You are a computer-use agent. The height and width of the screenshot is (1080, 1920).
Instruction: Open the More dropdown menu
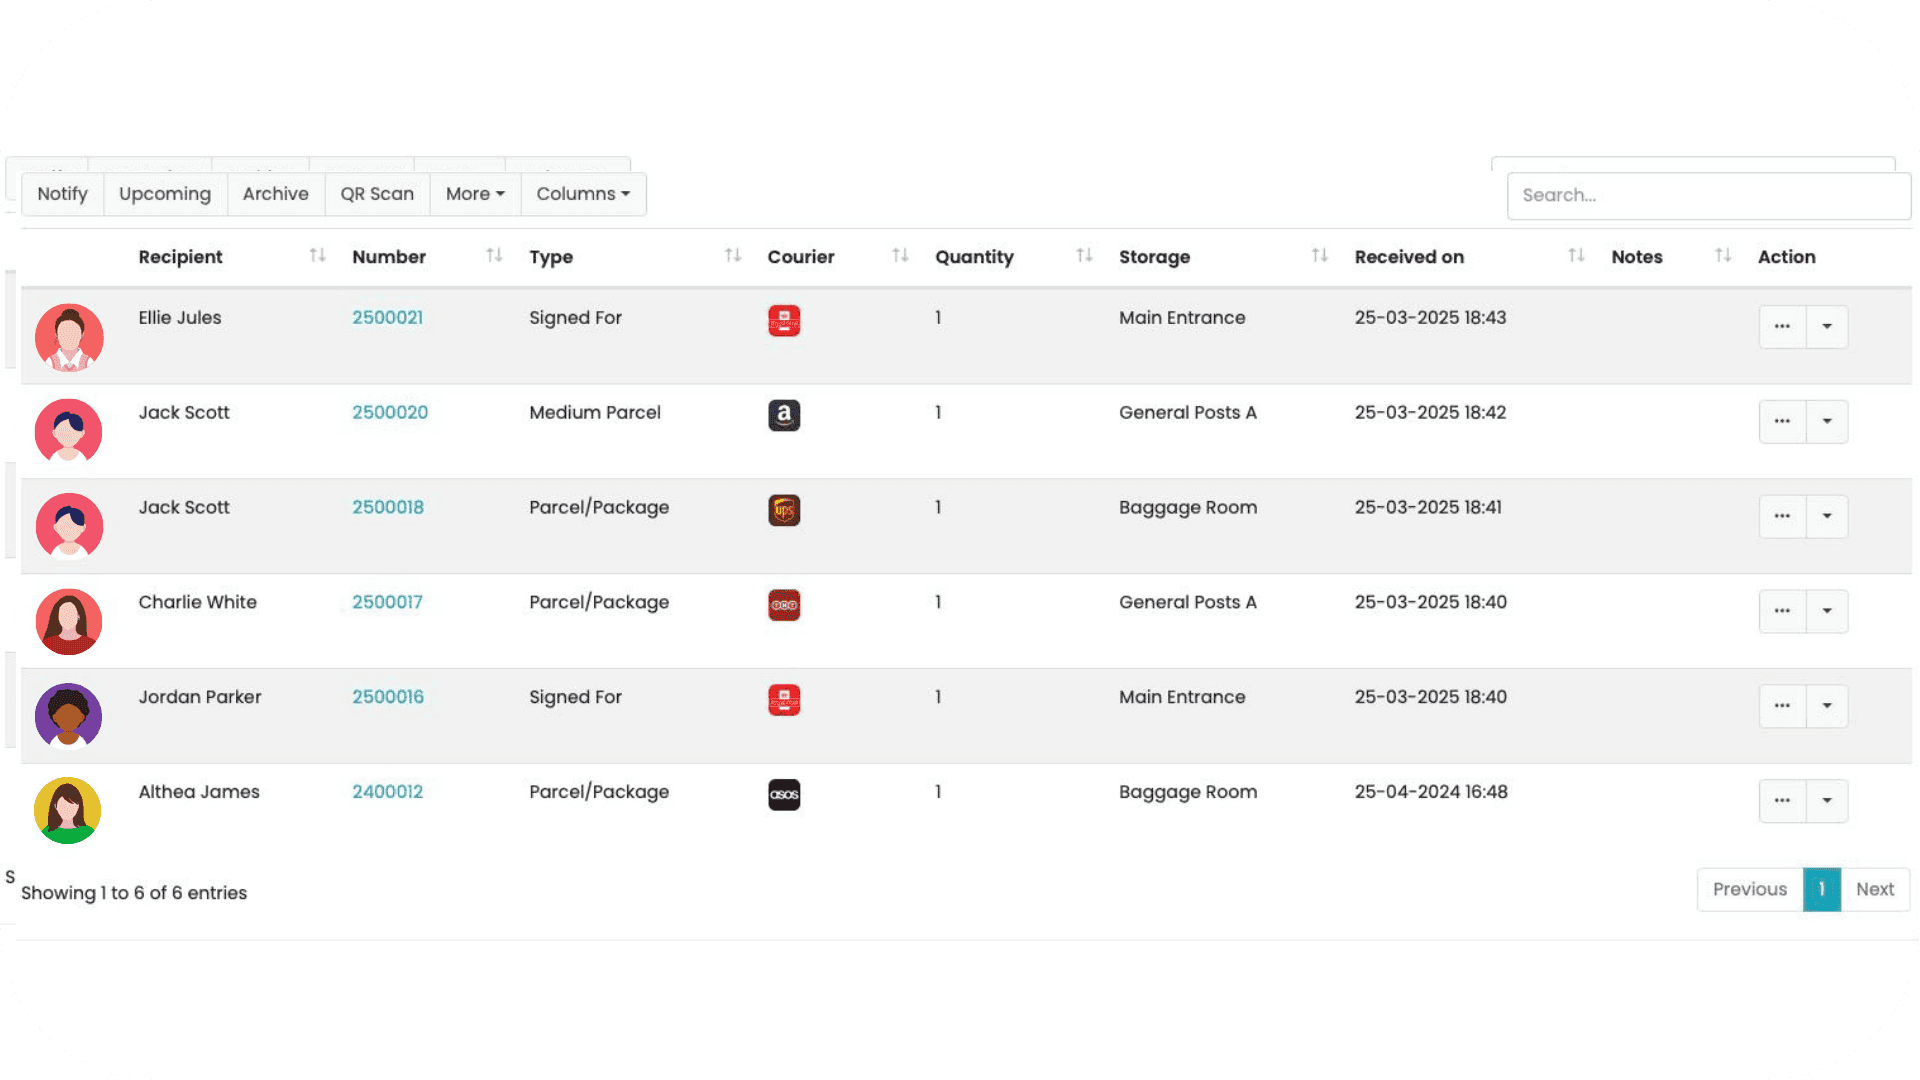pos(475,194)
